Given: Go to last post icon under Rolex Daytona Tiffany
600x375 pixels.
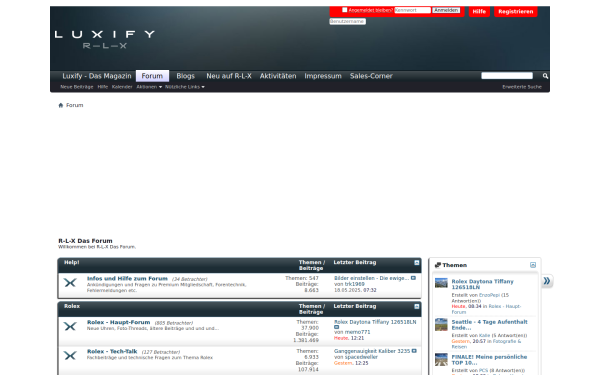Looking at the screenshot, I should tap(337, 327).
